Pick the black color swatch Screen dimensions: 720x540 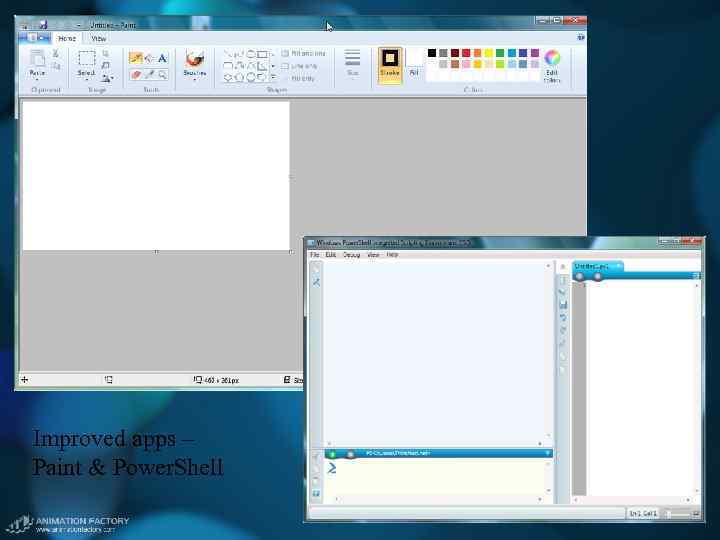pyautogui.click(x=432, y=53)
